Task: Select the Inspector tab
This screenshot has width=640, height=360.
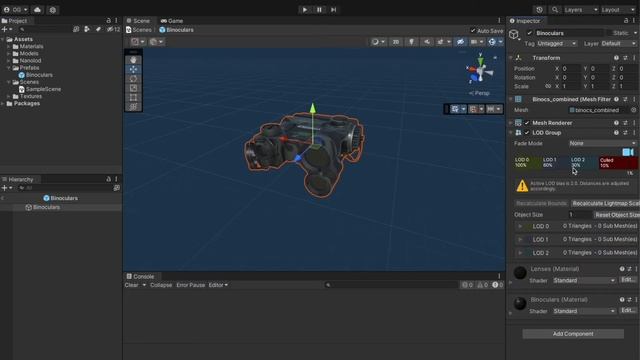Action: [525, 20]
